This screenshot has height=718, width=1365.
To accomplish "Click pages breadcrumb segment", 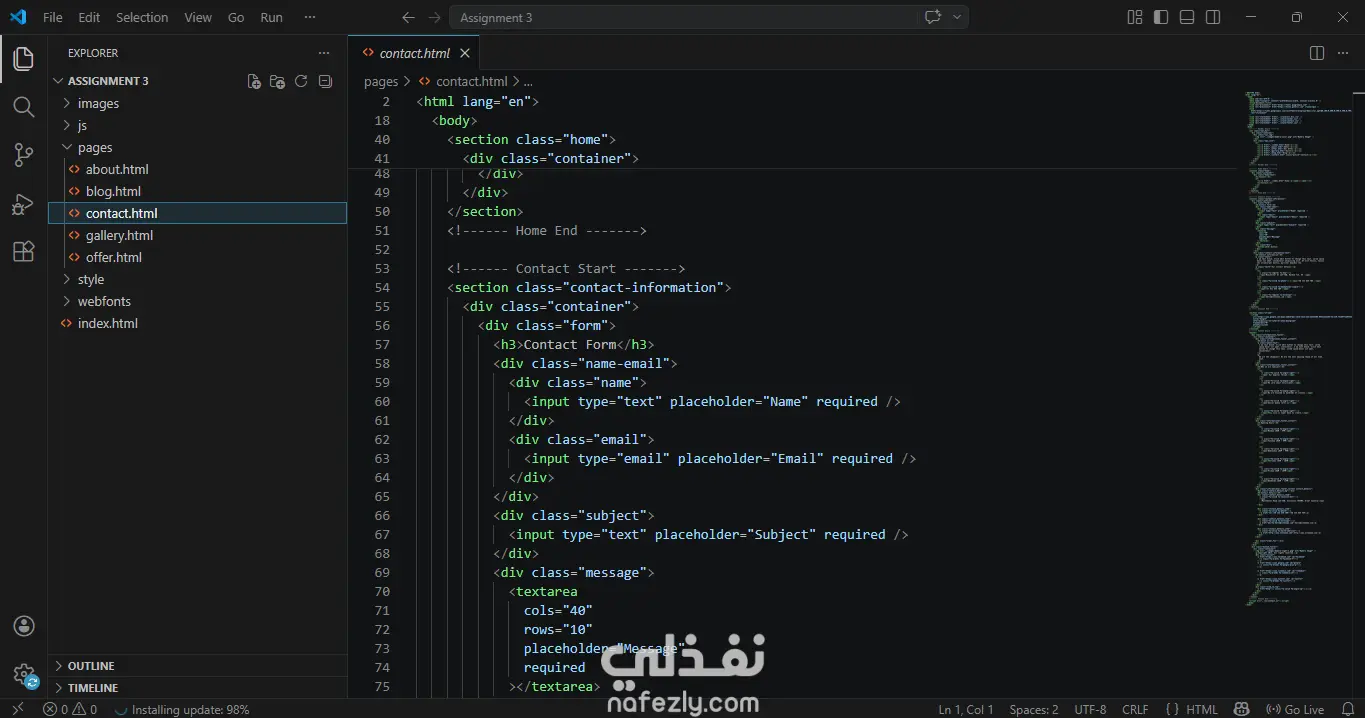I will click(x=381, y=81).
